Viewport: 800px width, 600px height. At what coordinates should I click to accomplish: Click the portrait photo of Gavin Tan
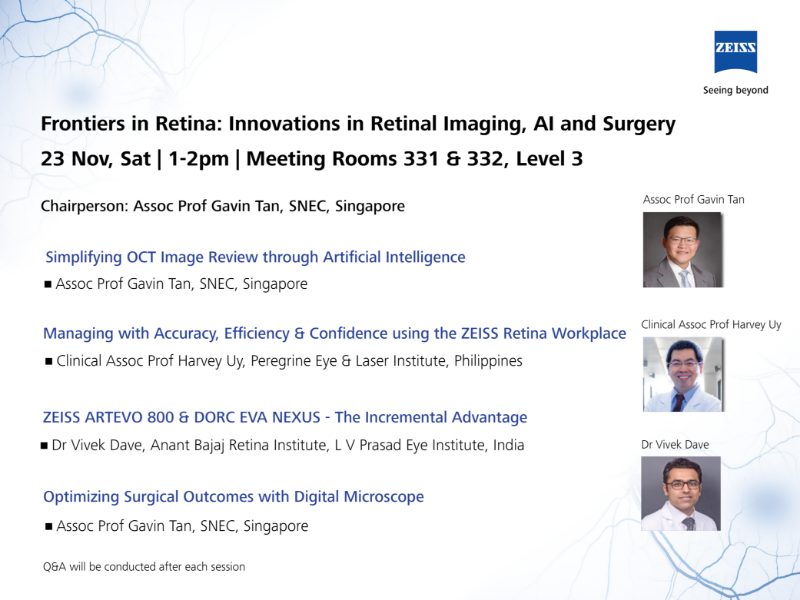[681, 249]
